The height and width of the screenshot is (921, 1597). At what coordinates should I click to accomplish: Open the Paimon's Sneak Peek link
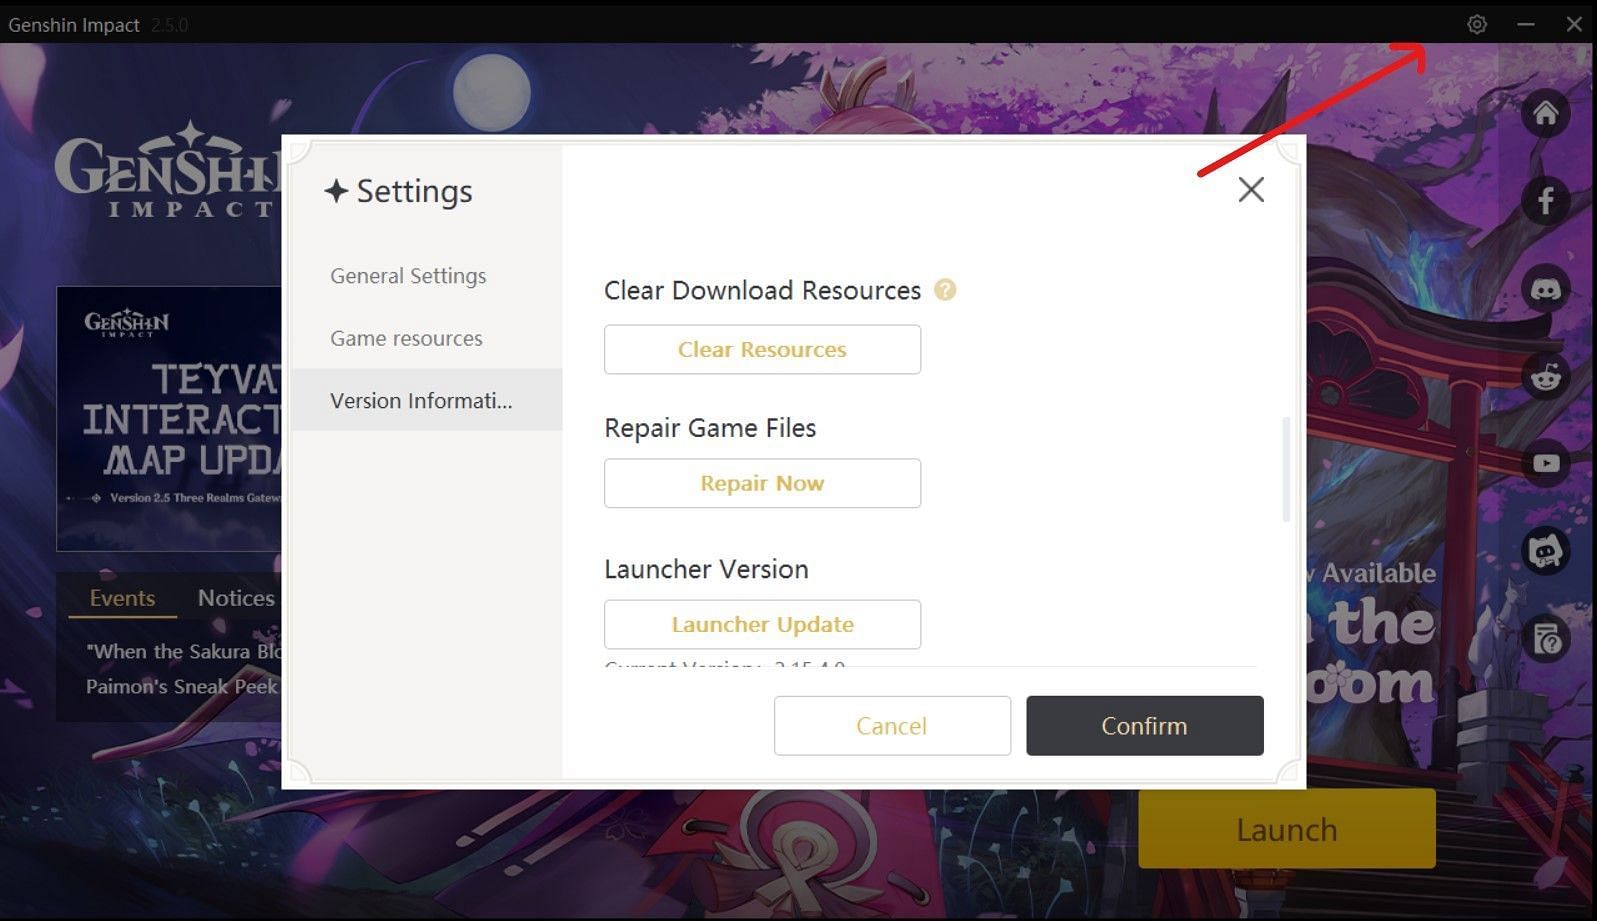click(181, 687)
